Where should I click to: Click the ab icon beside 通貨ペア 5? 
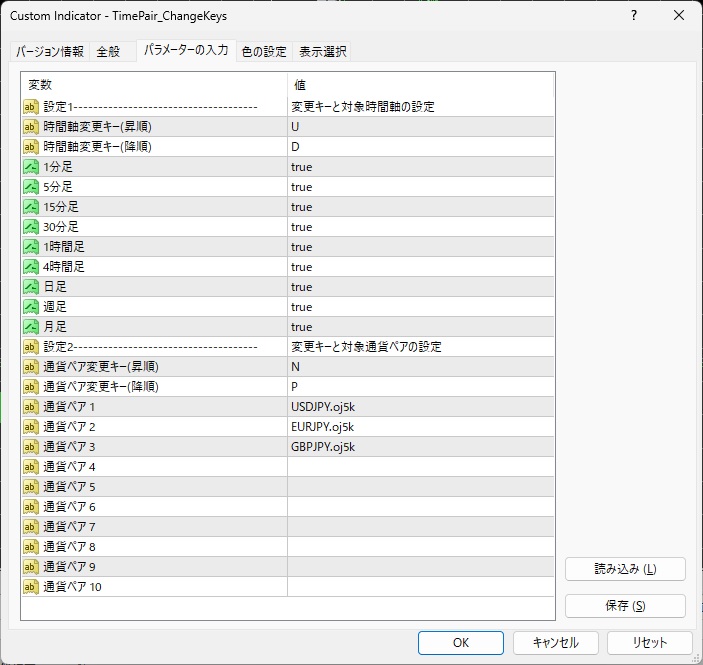pos(31,487)
